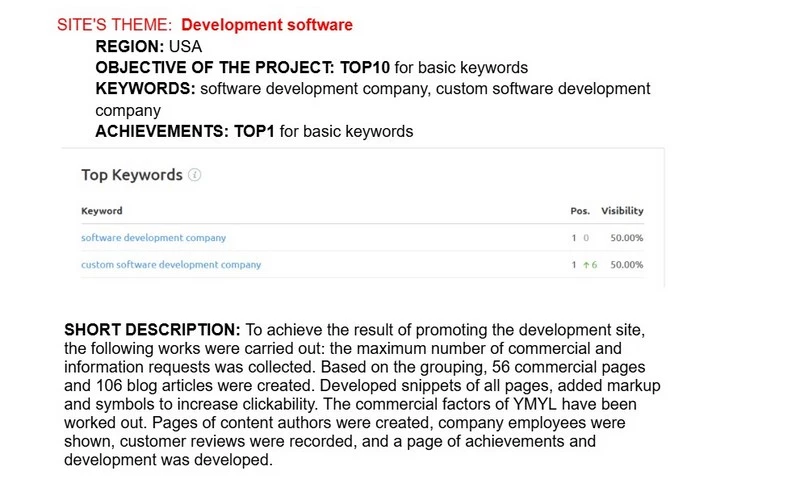Image resolution: width=800 pixels, height=480 pixels.
Task: Select the Keyword column header
Action: (102, 211)
